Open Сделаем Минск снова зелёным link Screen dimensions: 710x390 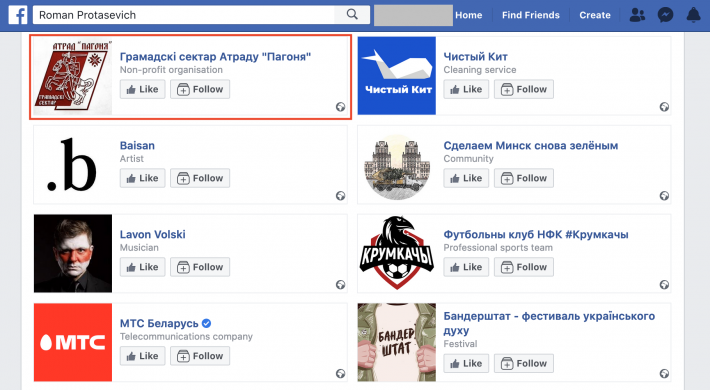pos(531,145)
